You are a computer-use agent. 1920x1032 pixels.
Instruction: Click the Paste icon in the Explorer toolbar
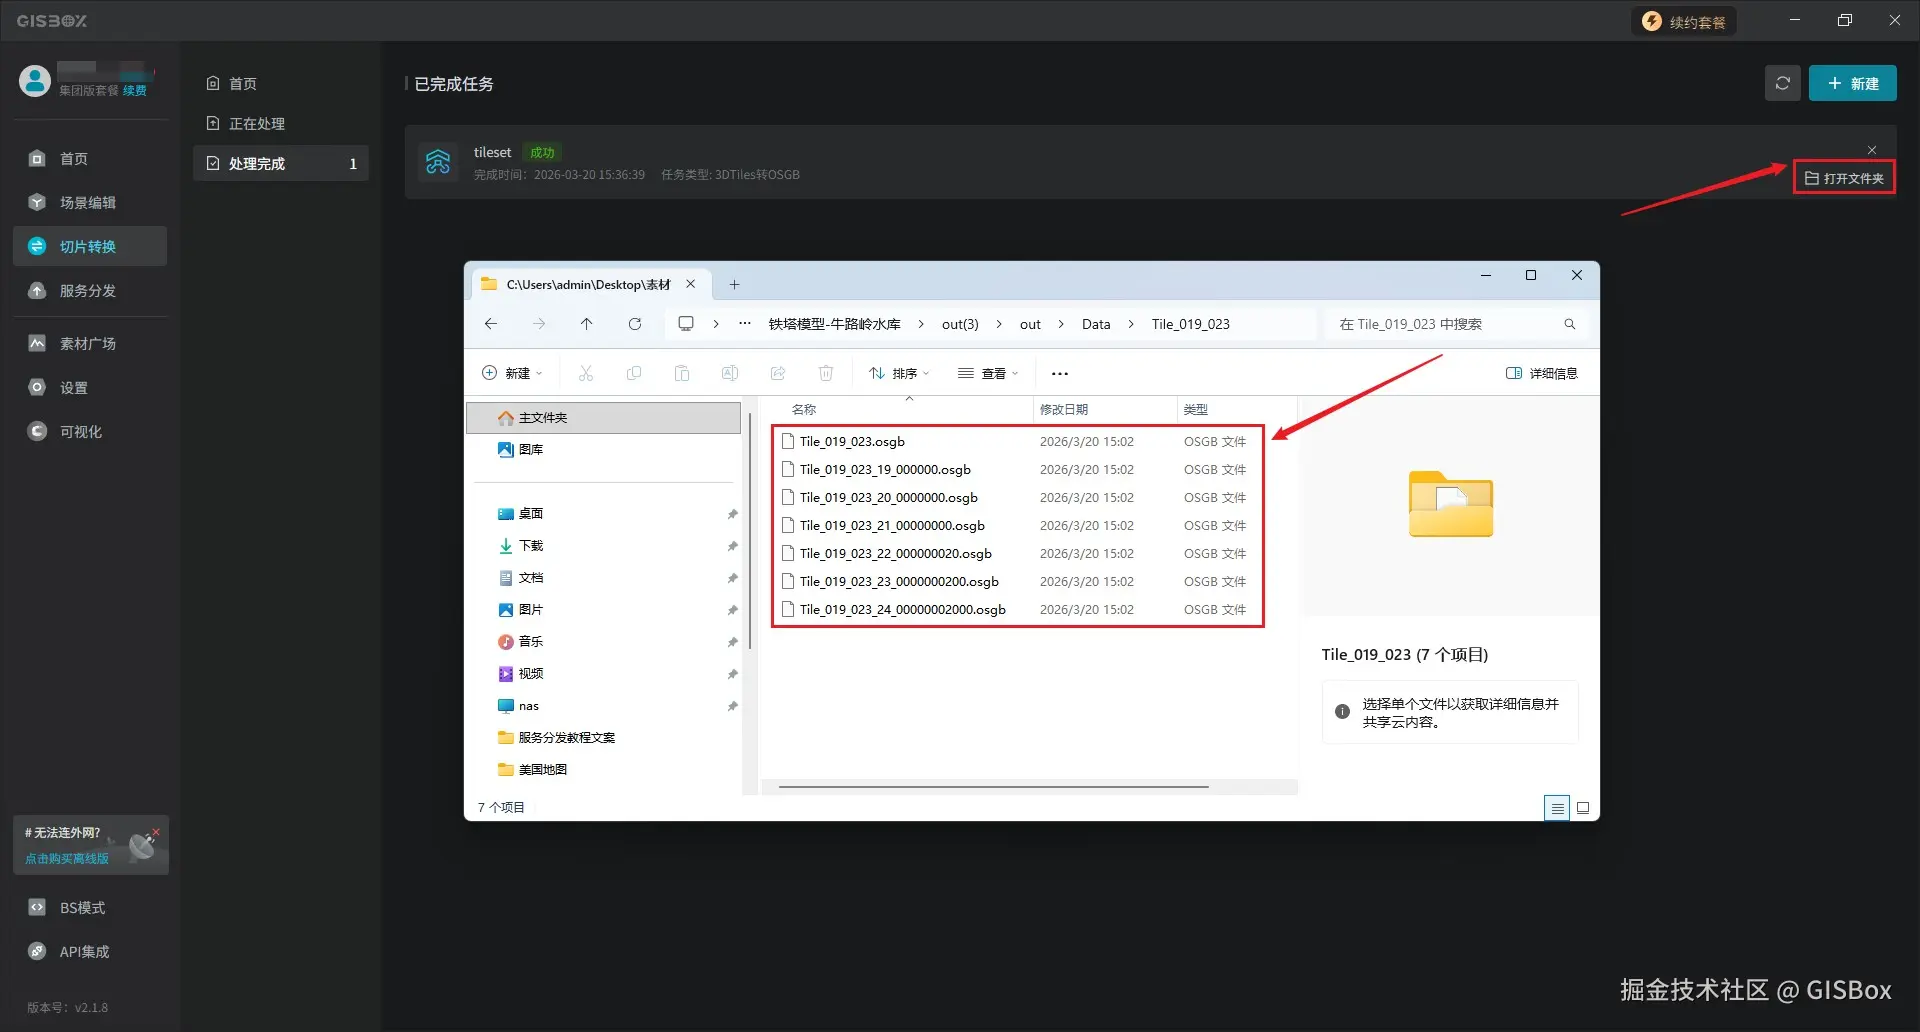[682, 374]
